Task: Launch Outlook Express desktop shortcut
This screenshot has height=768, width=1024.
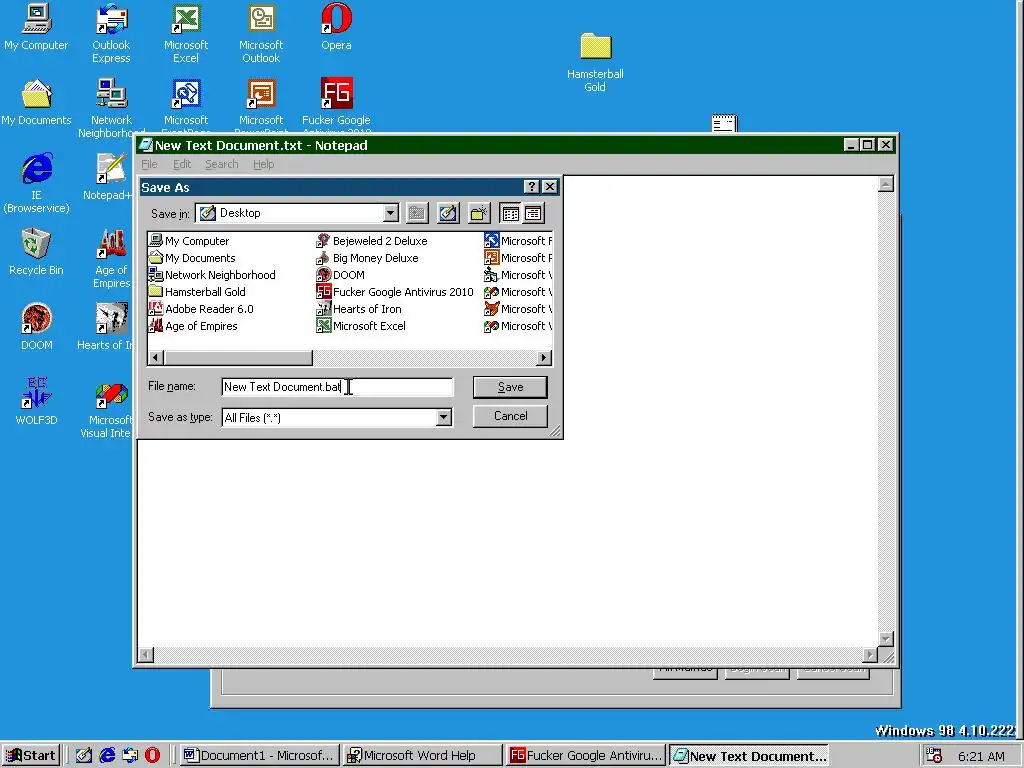Action: coord(111,33)
